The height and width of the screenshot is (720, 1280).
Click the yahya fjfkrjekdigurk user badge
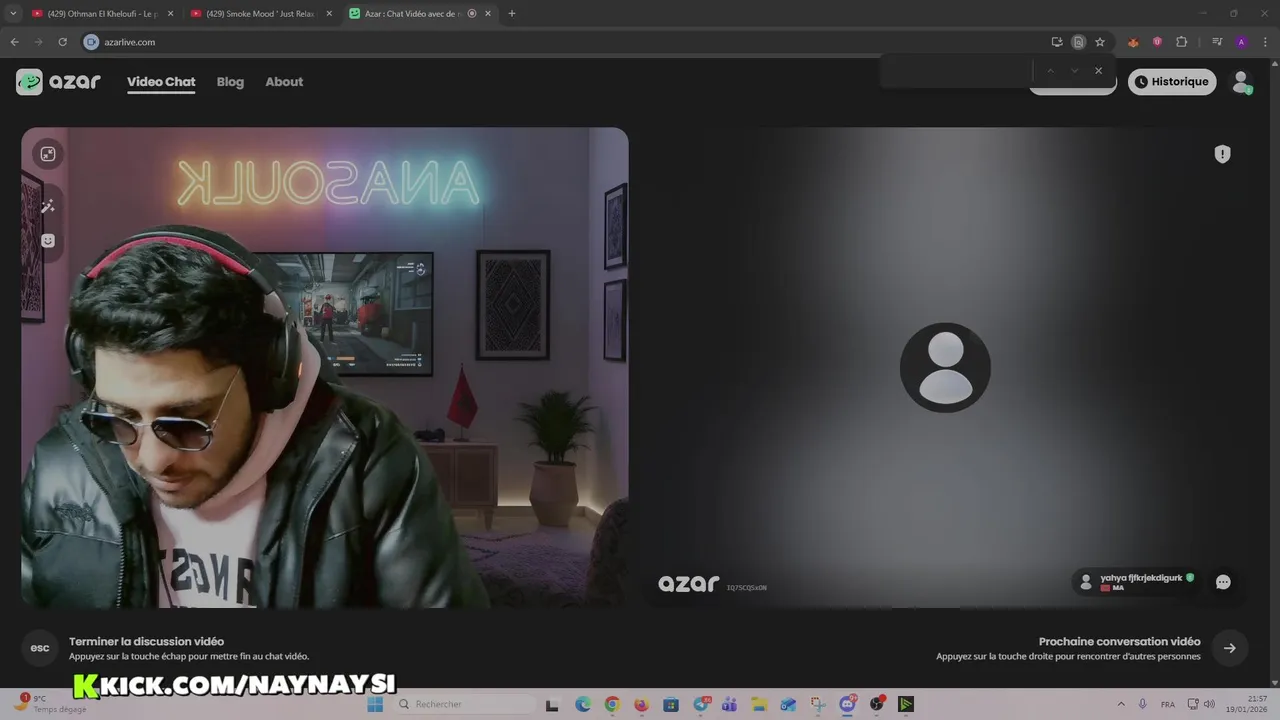[x=1137, y=582]
